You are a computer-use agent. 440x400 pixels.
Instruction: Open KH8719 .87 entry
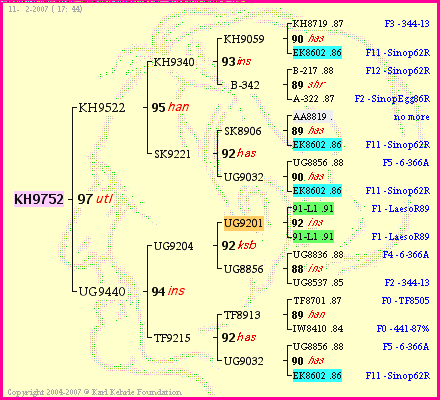(x=318, y=24)
